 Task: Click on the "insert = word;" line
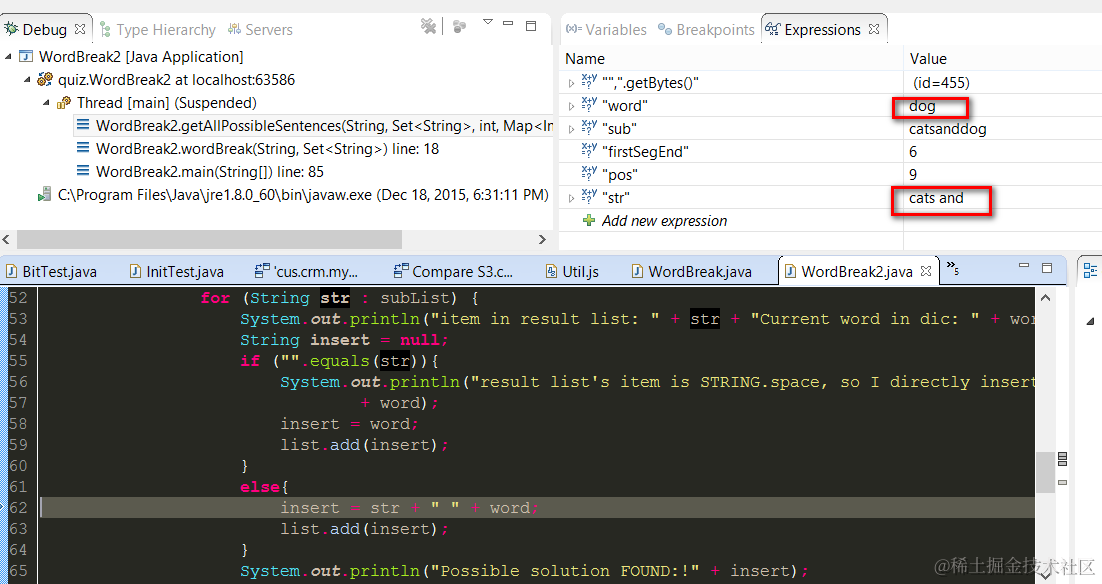pos(349,424)
